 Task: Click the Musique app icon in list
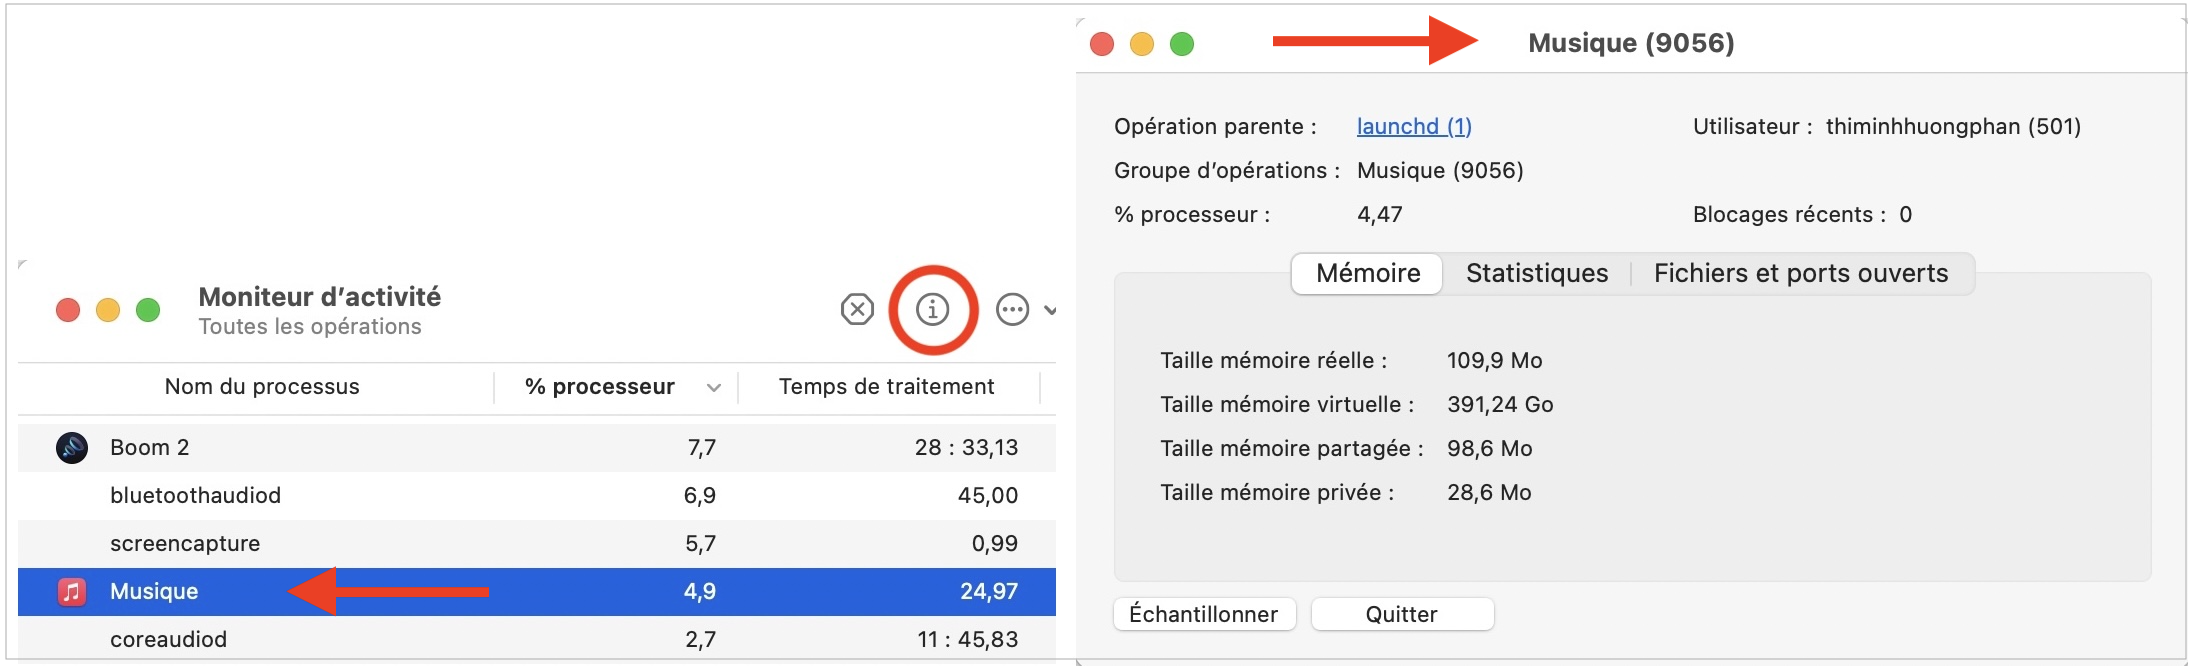click(72, 591)
